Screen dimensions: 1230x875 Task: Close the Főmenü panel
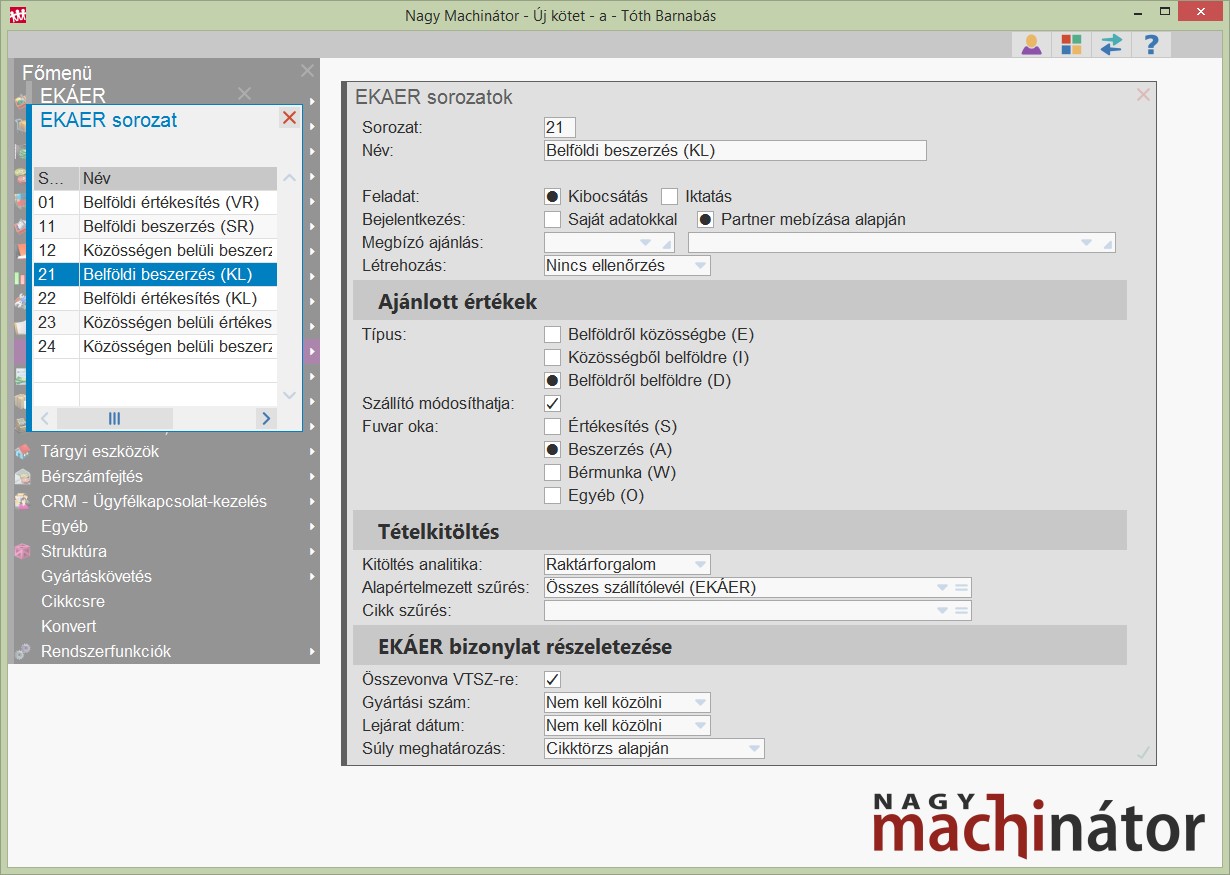[307, 71]
